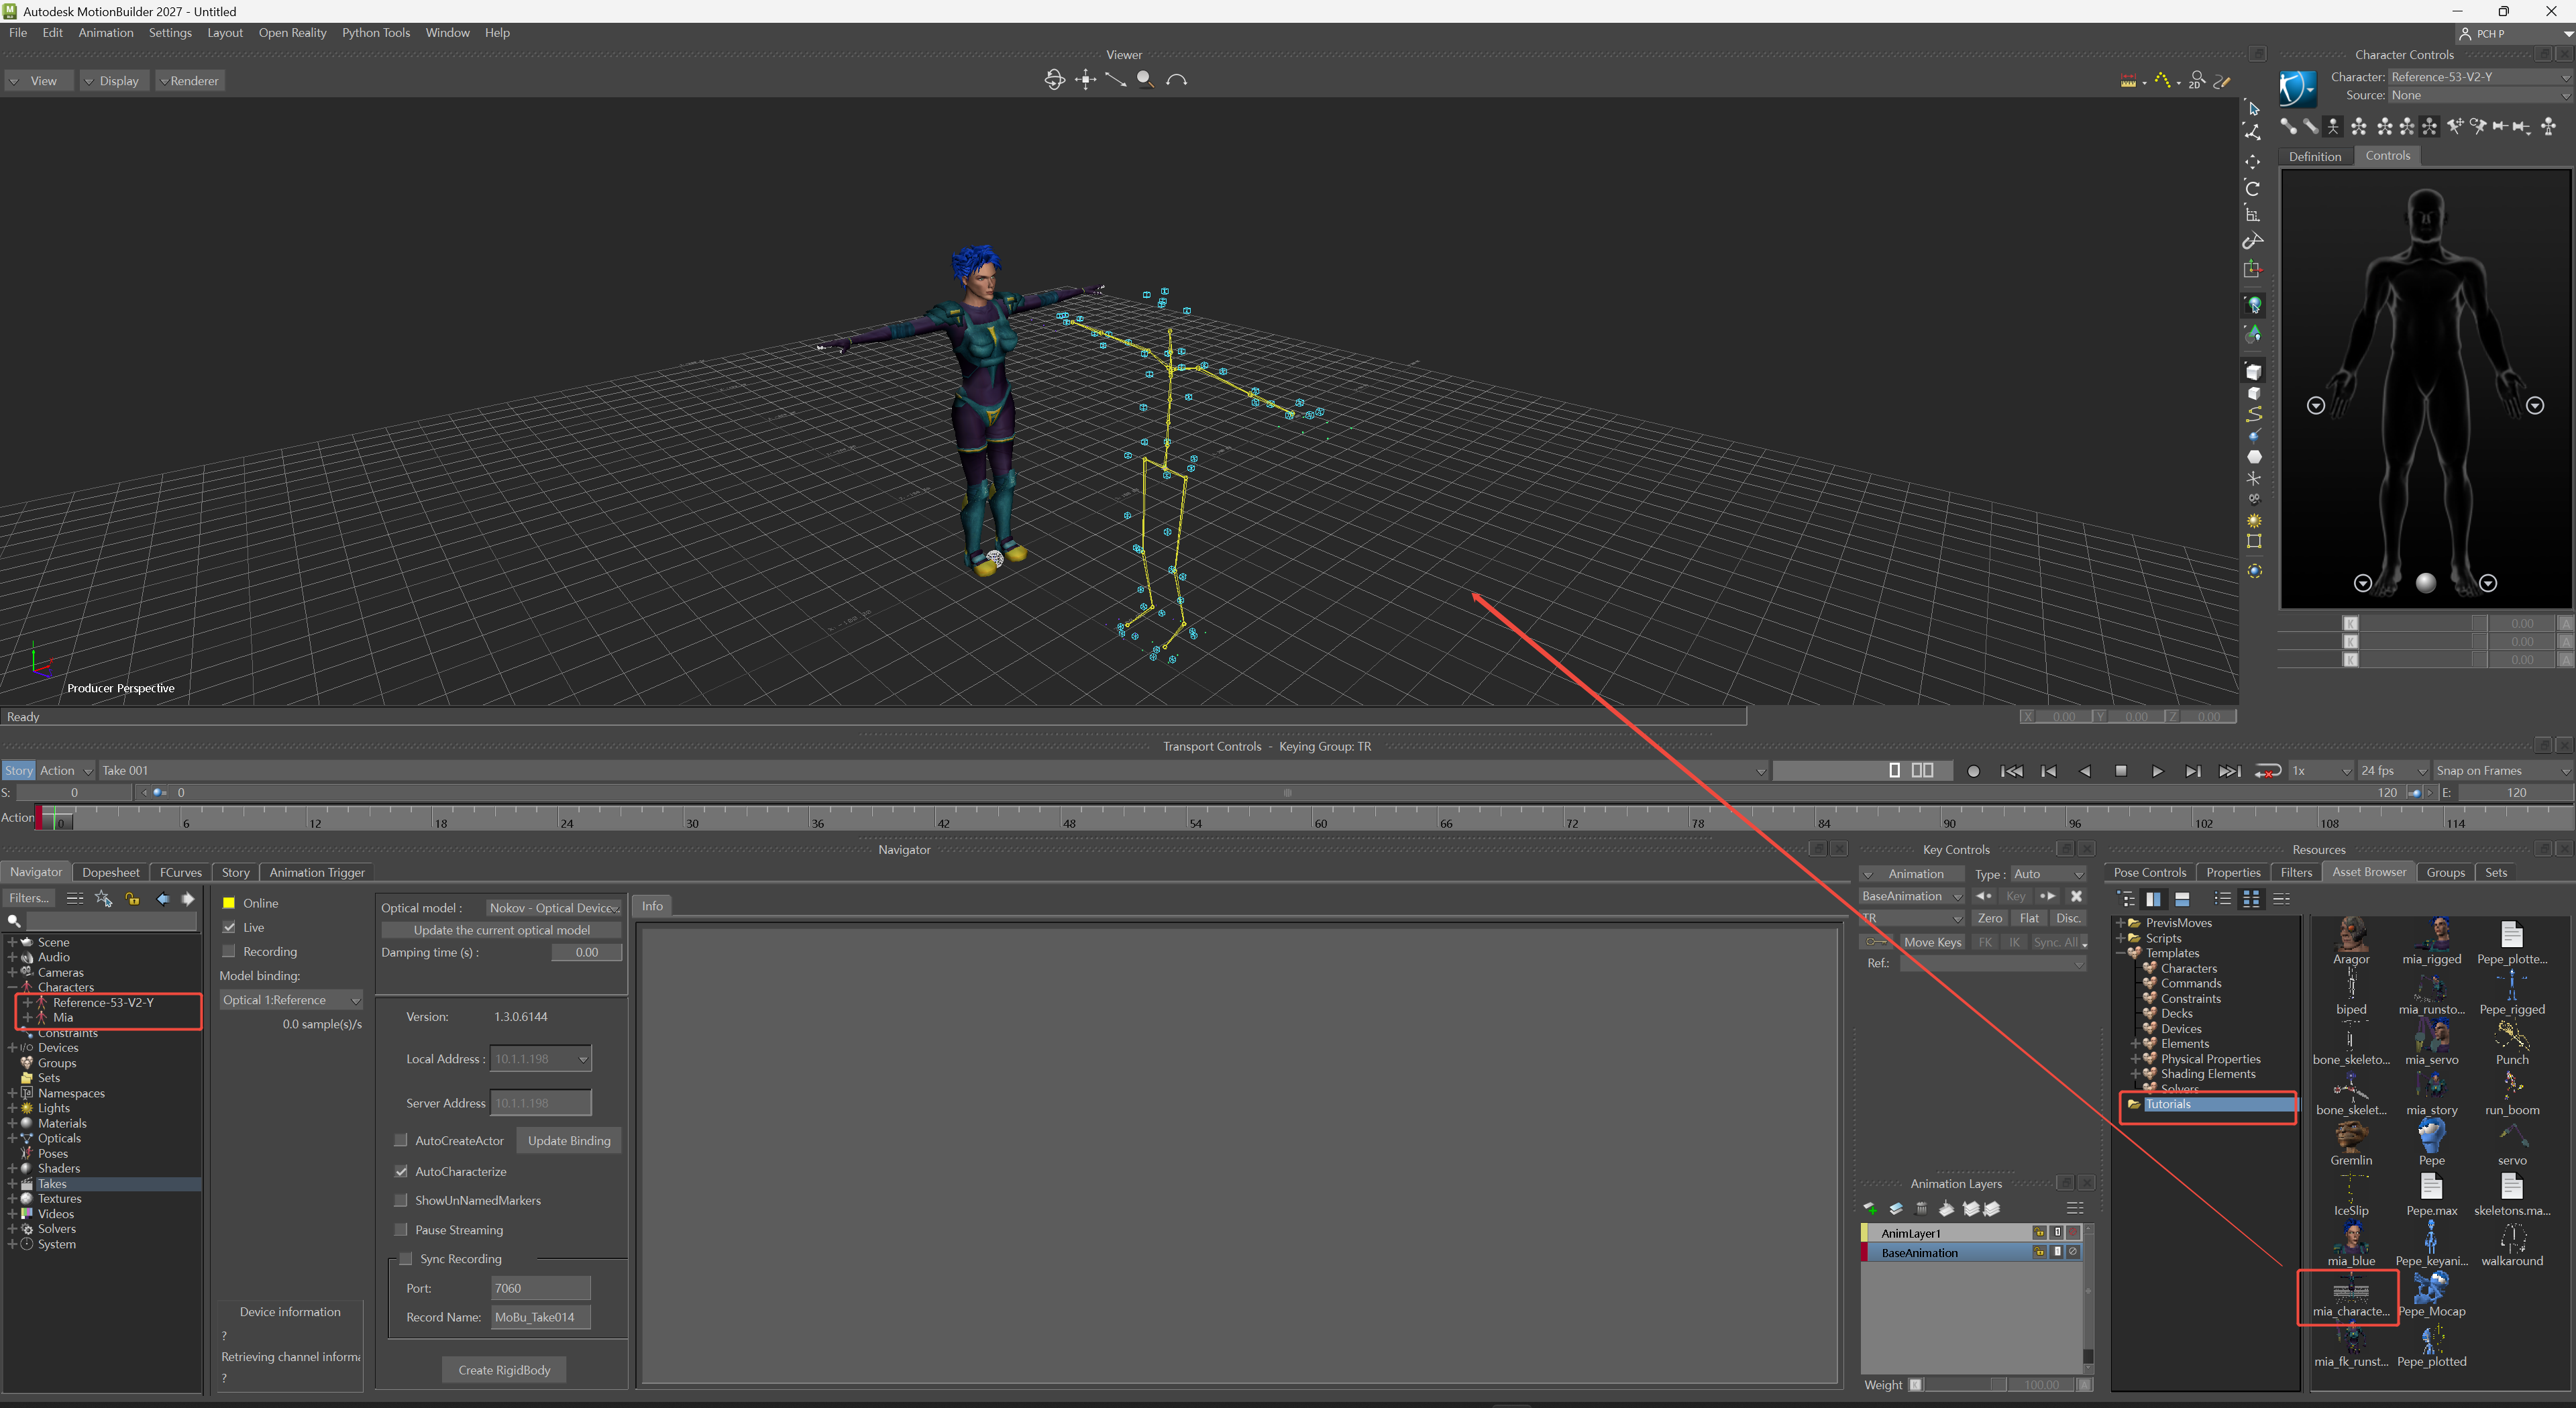
Task: Click the Record button in Transport Controls
Action: click(1973, 771)
